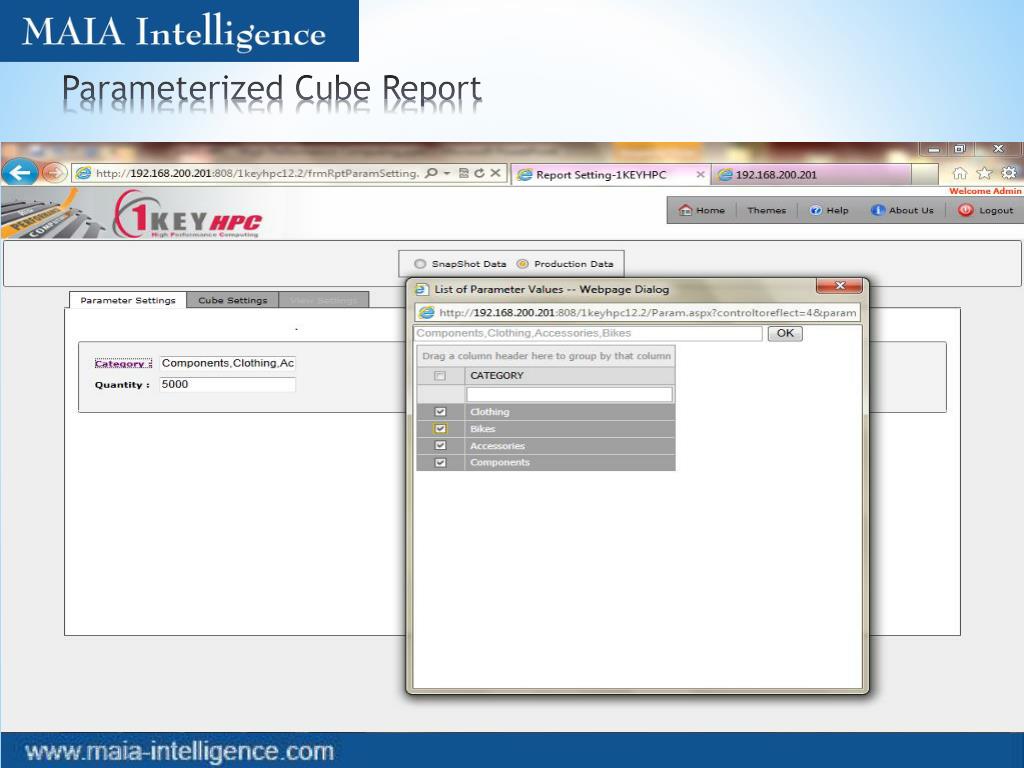Click the dialog's Param.aspx URL bar
This screenshot has height=768, width=1024.
click(637, 313)
